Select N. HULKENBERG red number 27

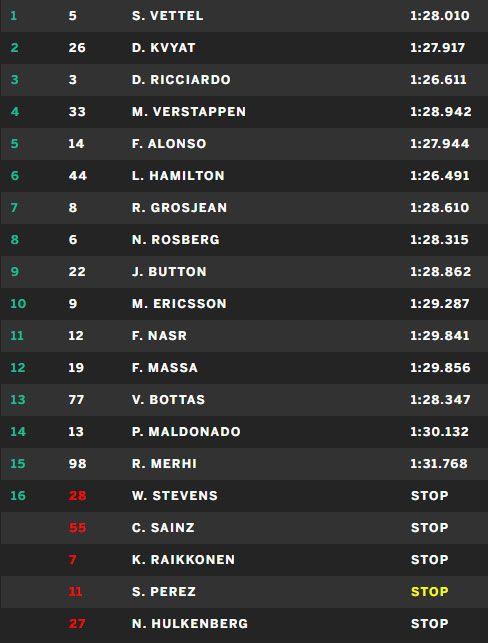click(x=77, y=624)
